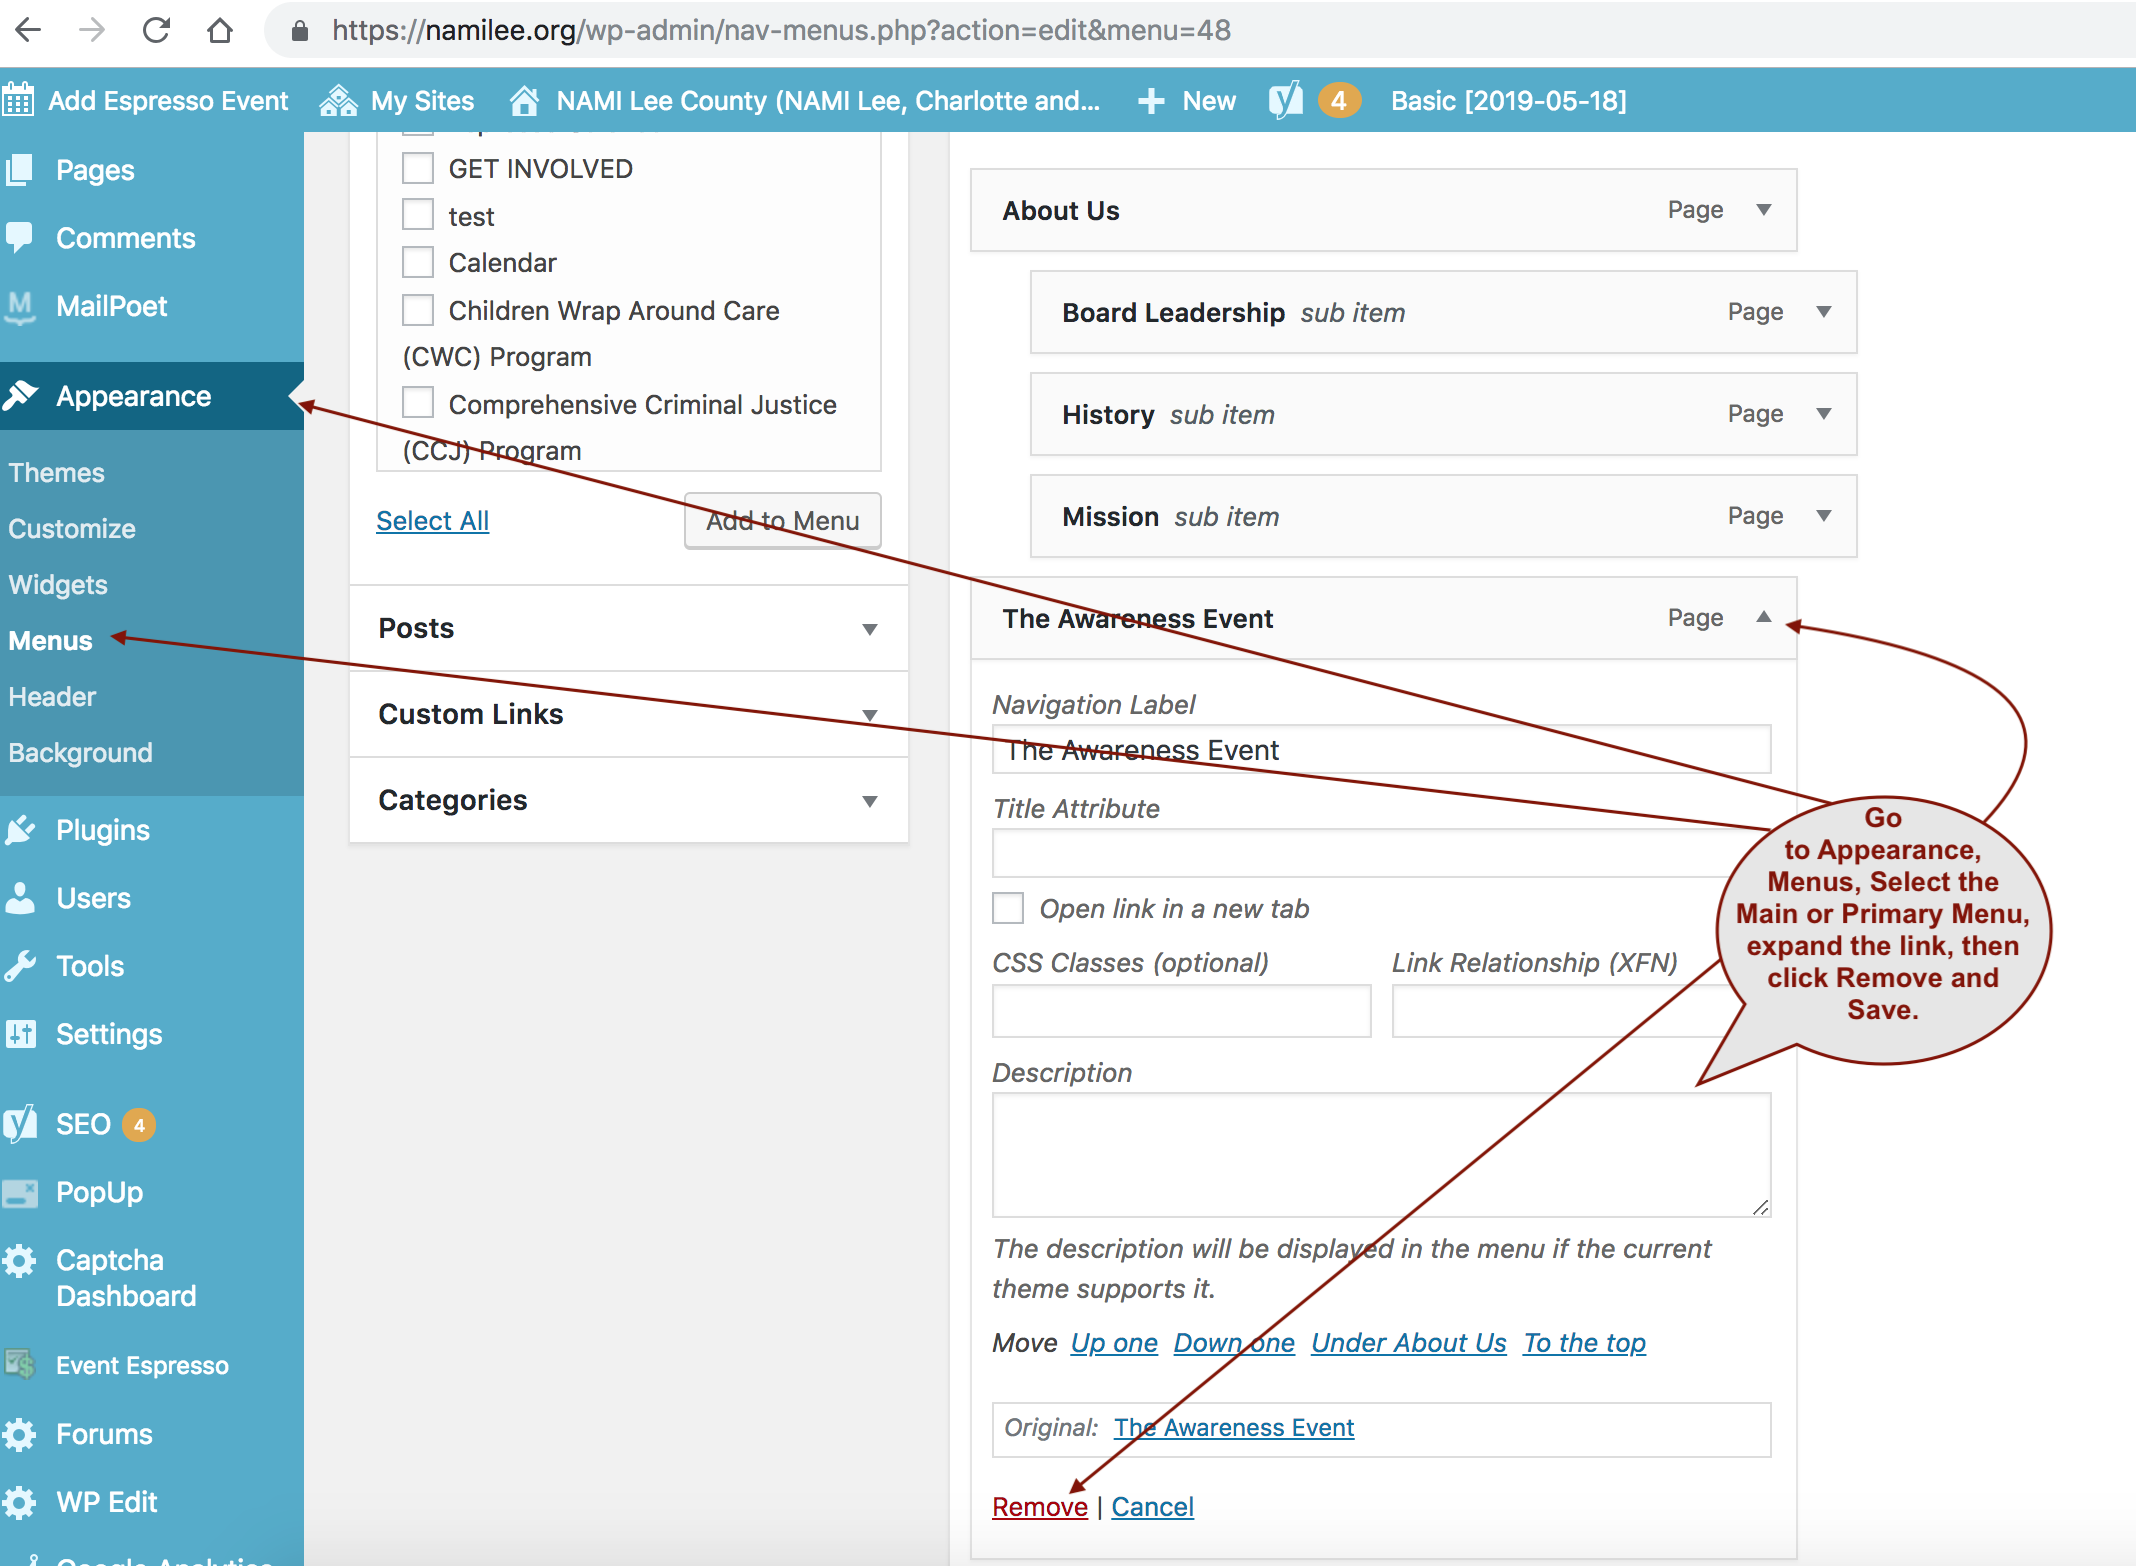Viewport: 2136px width, 1566px height.
Task: Click the Comments bubble icon in sidebar
Action: coord(20,238)
